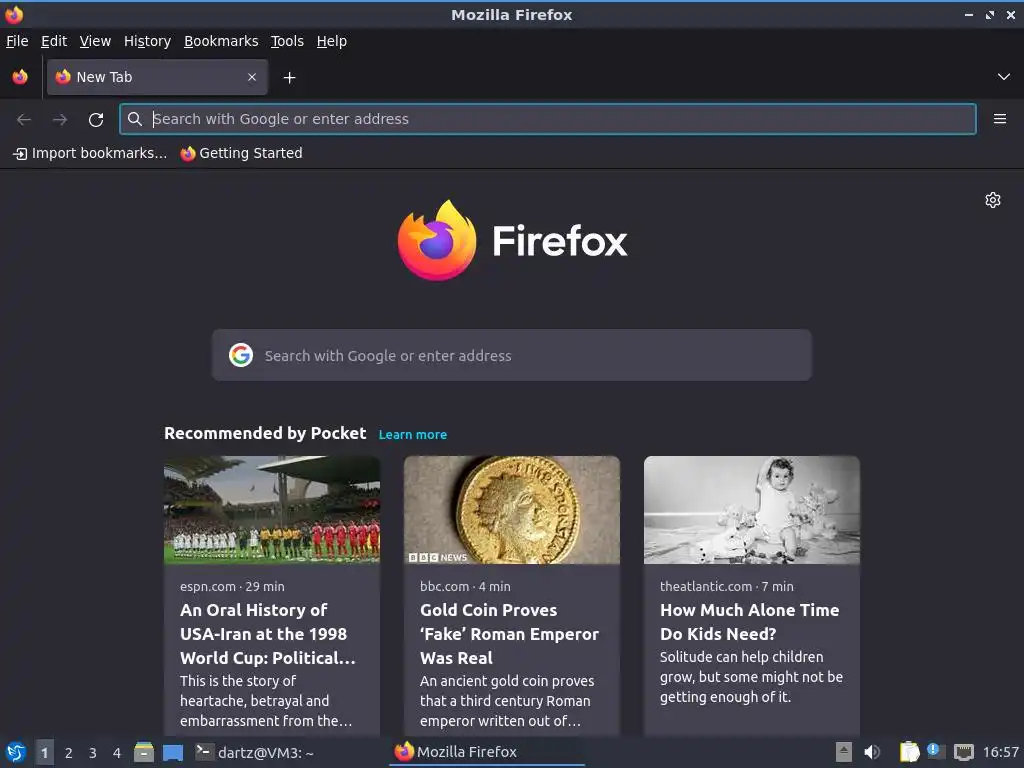Open the taskbar start menu icon
1024x768 pixels.
[16, 752]
